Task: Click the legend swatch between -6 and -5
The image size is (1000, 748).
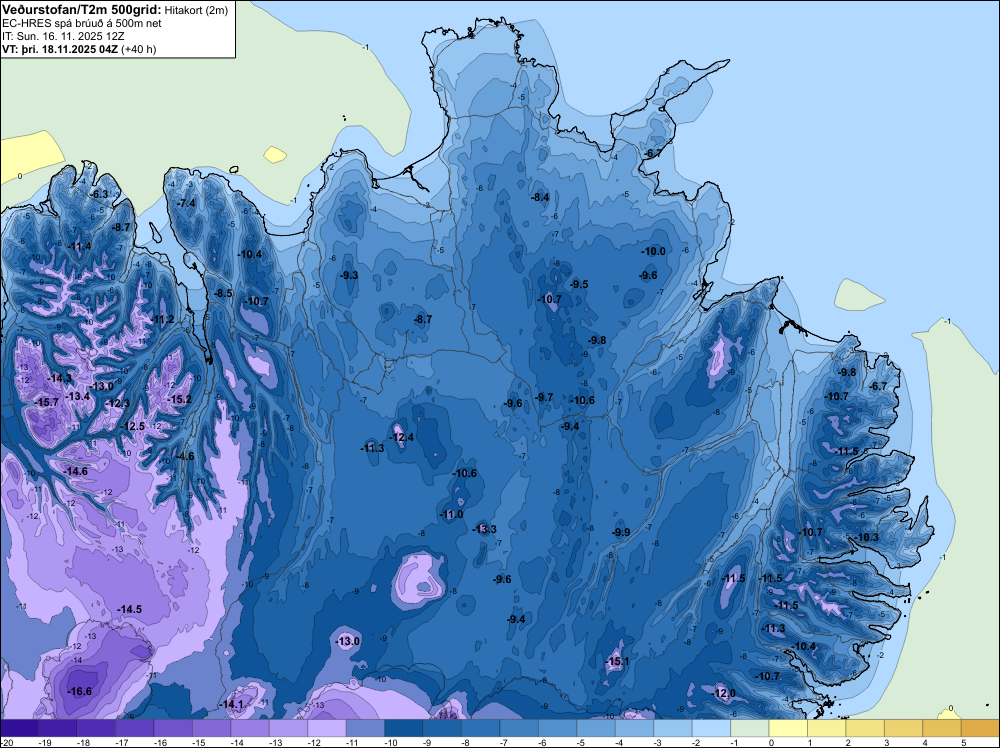Action: (557, 728)
